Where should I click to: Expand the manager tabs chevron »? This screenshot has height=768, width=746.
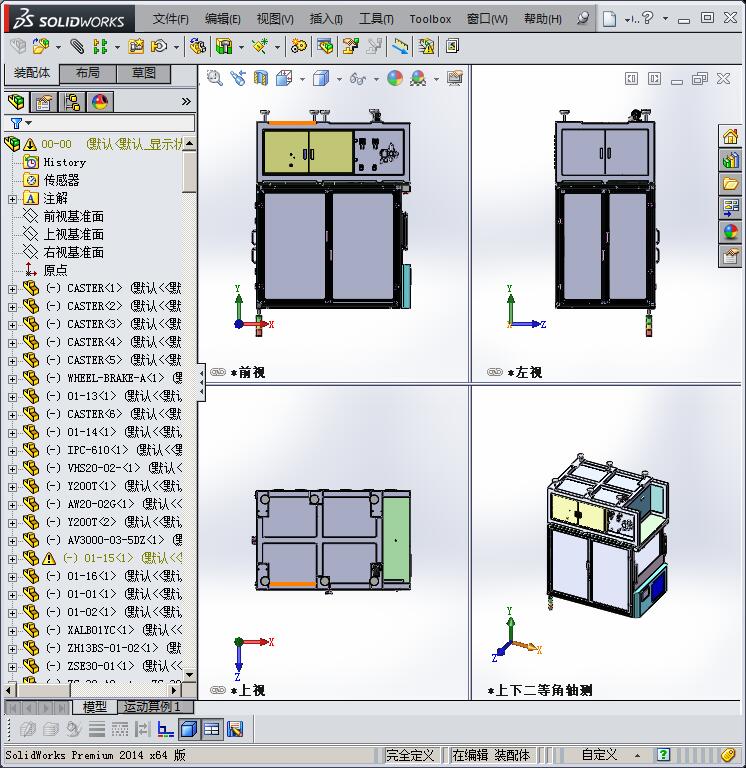click(186, 101)
